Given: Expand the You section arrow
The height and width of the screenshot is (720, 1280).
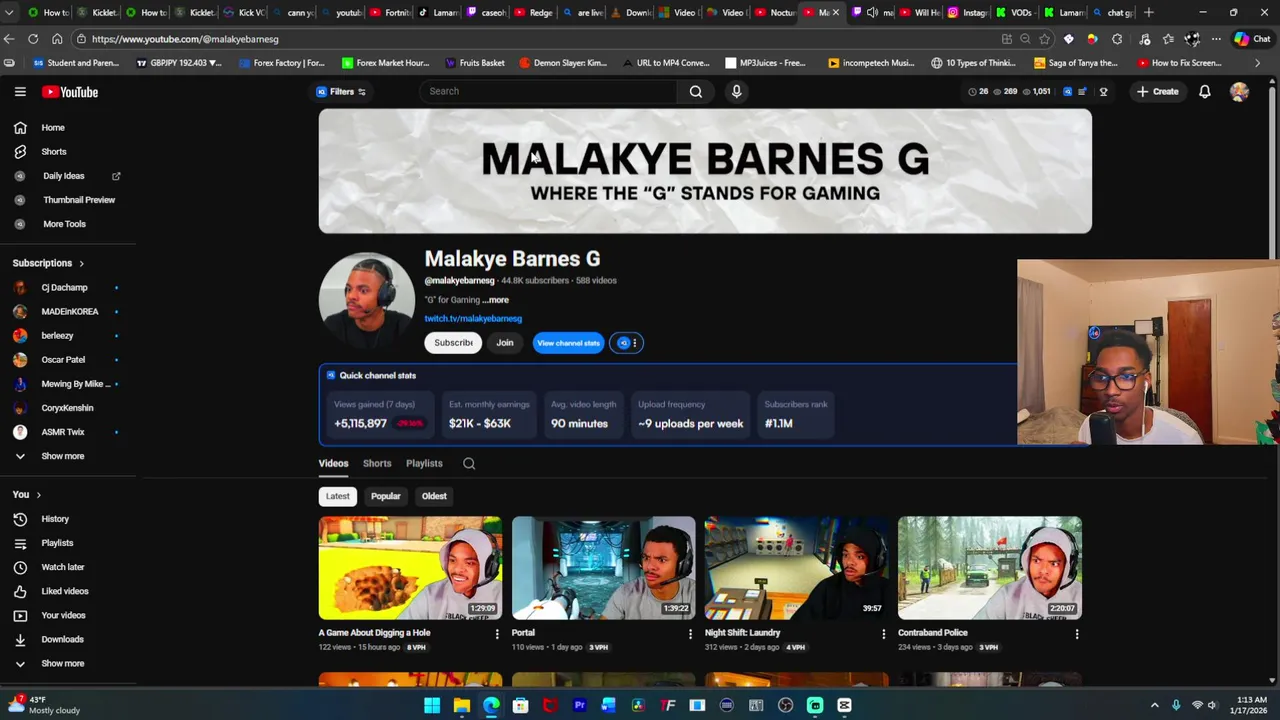Looking at the screenshot, I should pos(38,495).
